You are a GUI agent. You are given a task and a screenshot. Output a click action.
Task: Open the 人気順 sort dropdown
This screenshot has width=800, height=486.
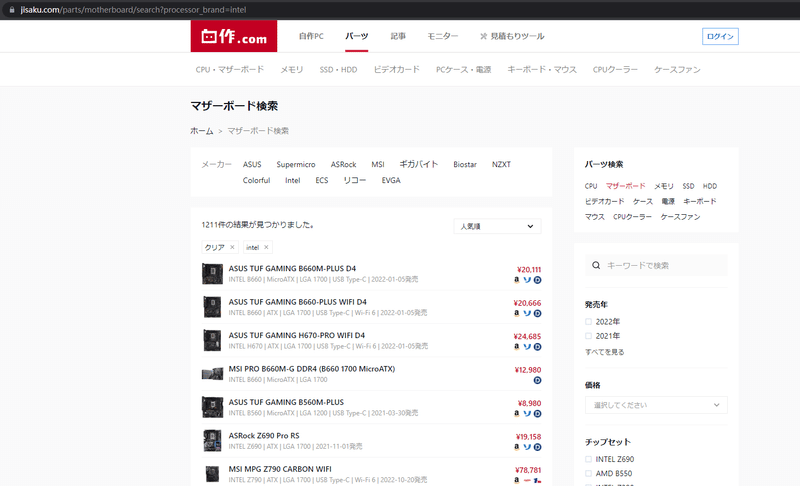[x=497, y=226]
